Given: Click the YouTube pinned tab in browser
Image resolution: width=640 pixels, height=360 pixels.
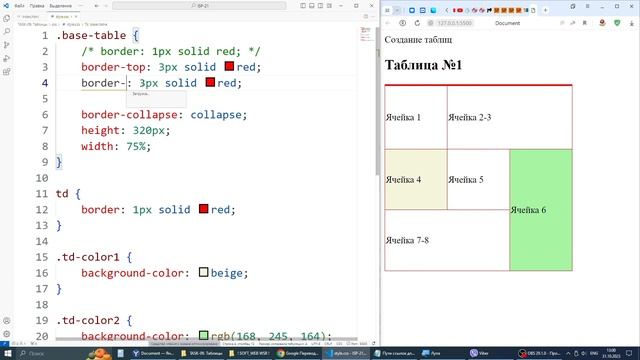Looking at the screenshot, I should pyautogui.click(x=460, y=10).
